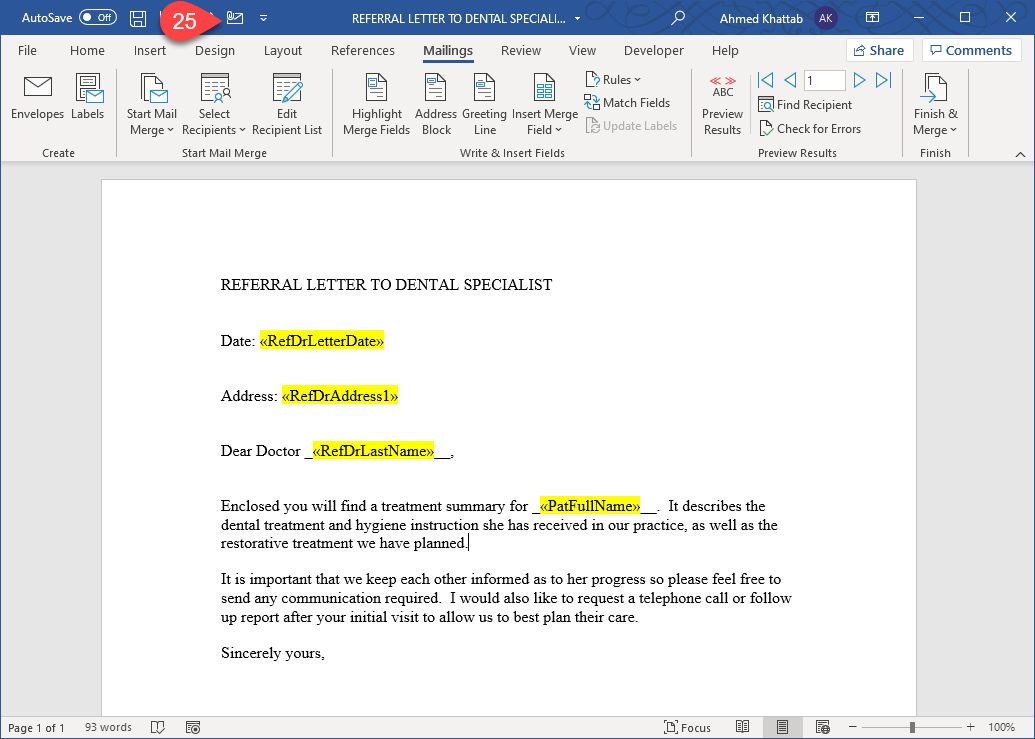This screenshot has height=739, width=1035.
Task: Click the RefDrLastName merge field
Action: click(373, 451)
